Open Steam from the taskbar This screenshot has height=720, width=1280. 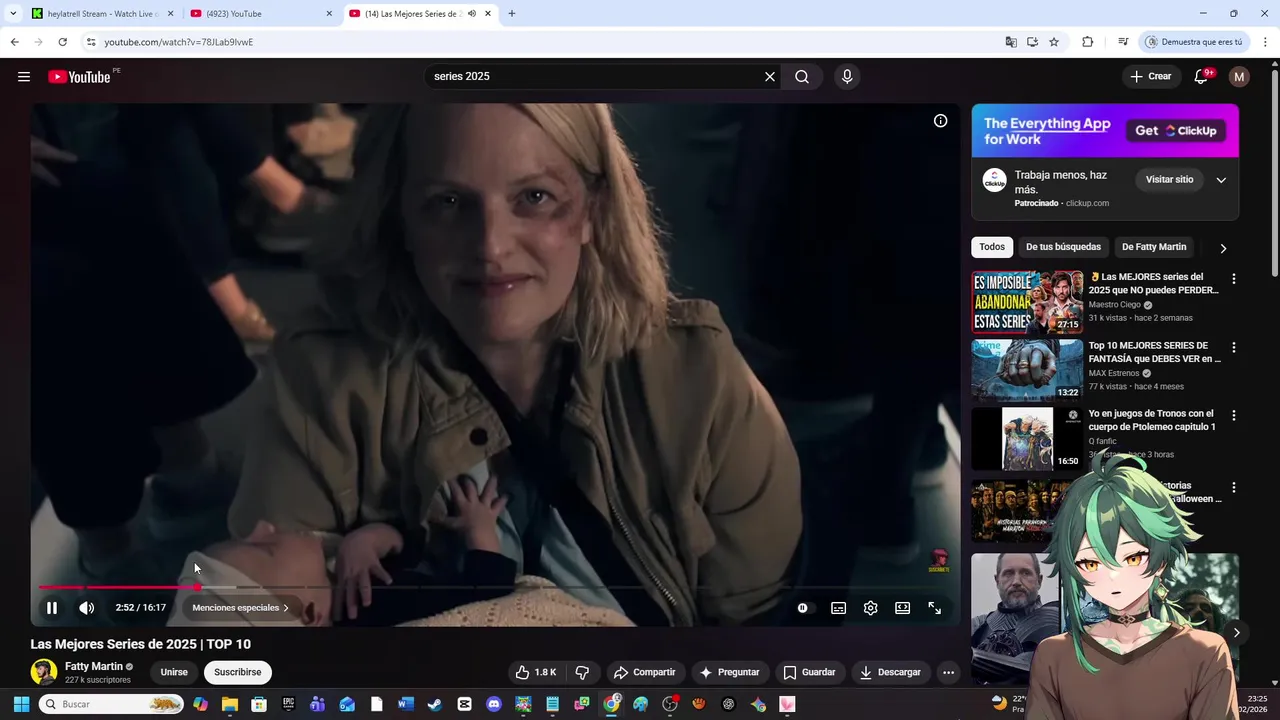coord(435,704)
